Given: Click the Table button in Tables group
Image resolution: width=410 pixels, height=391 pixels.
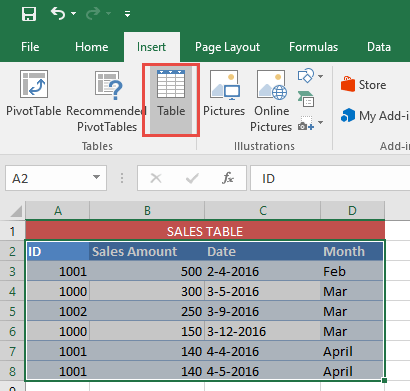Looking at the screenshot, I should tap(171, 100).
